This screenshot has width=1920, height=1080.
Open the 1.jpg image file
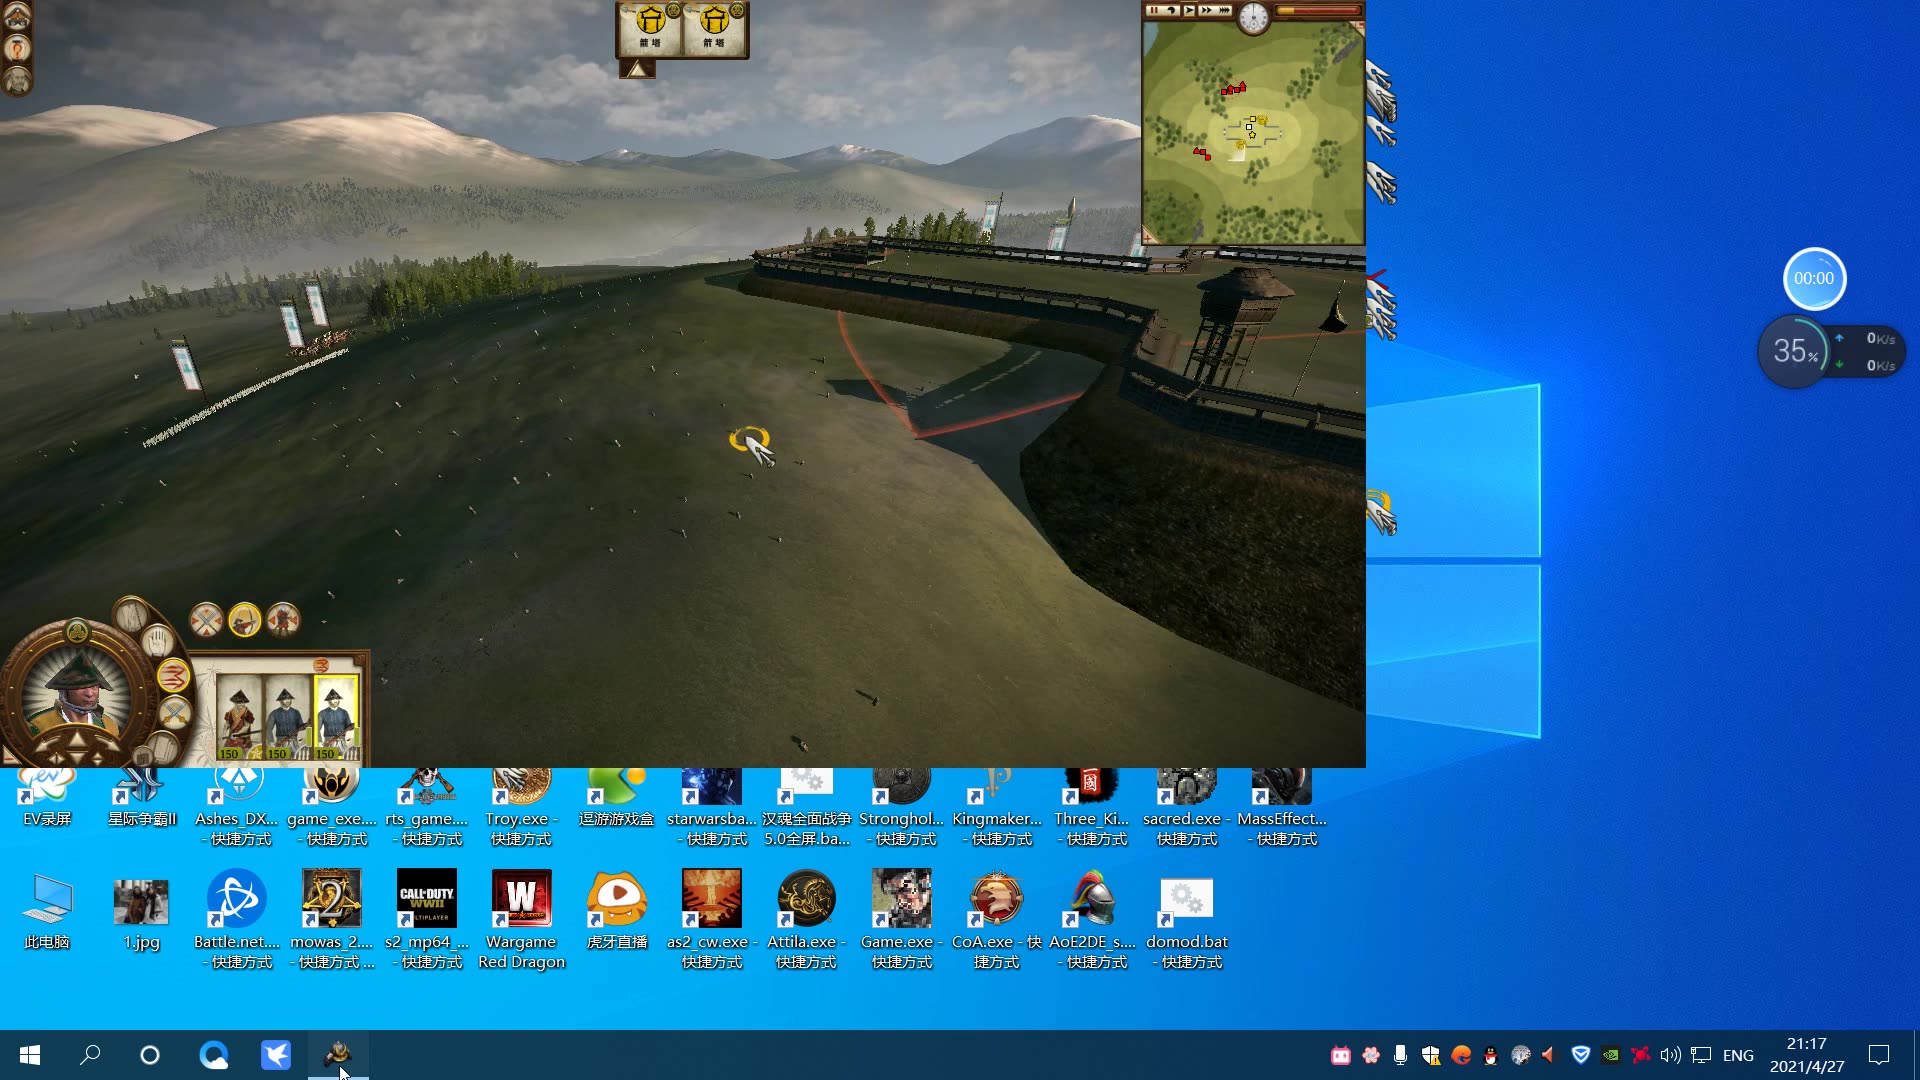point(141,912)
